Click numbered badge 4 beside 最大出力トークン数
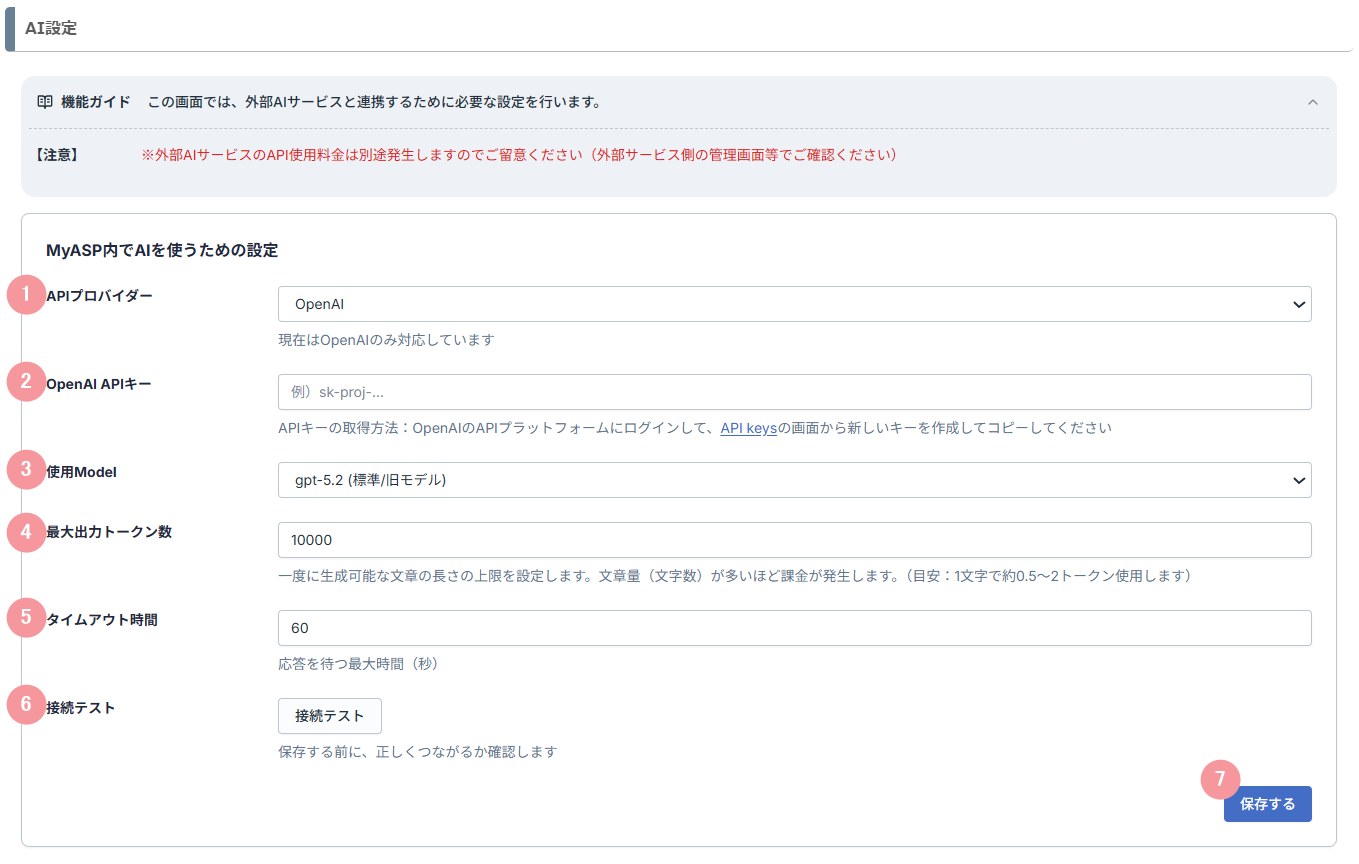 pyautogui.click(x=26, y=531)
